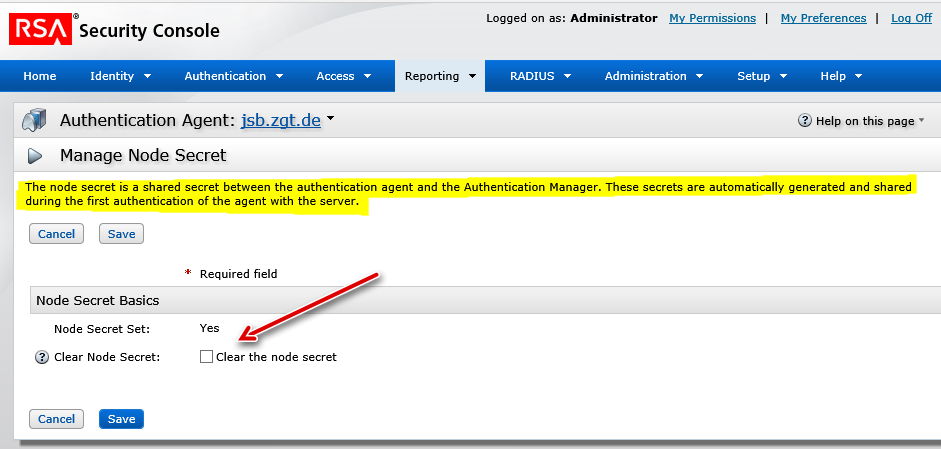Open the RADIUS dropdown menu
Image resolution: width=941 pixels, height=449 pixels.
point(540,76)
